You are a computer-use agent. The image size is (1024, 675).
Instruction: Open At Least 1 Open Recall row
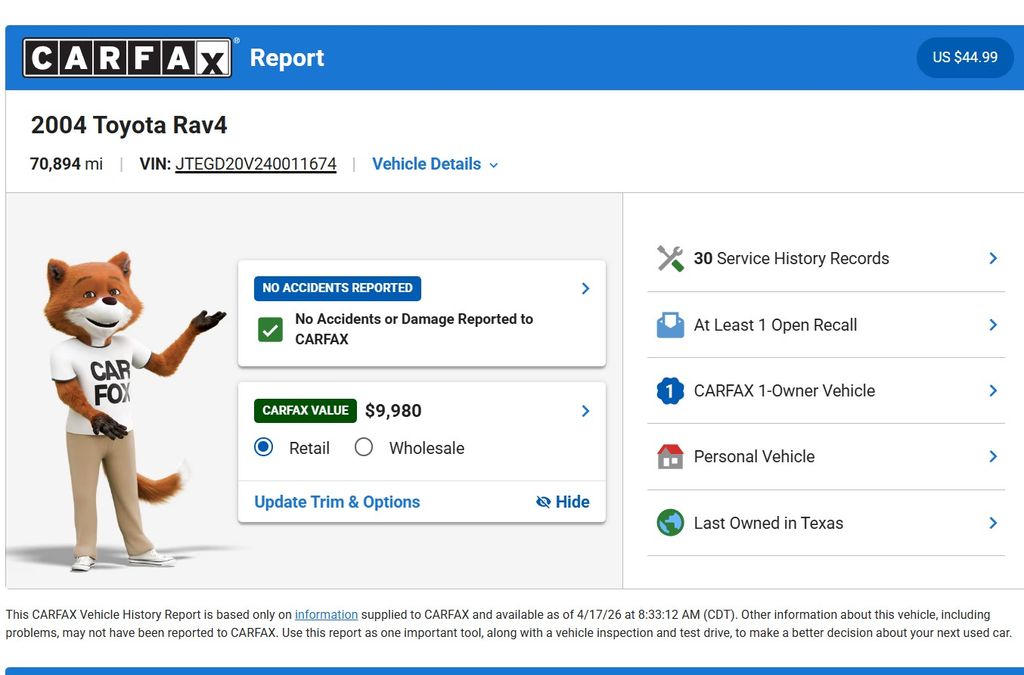(x=825, y=325)
